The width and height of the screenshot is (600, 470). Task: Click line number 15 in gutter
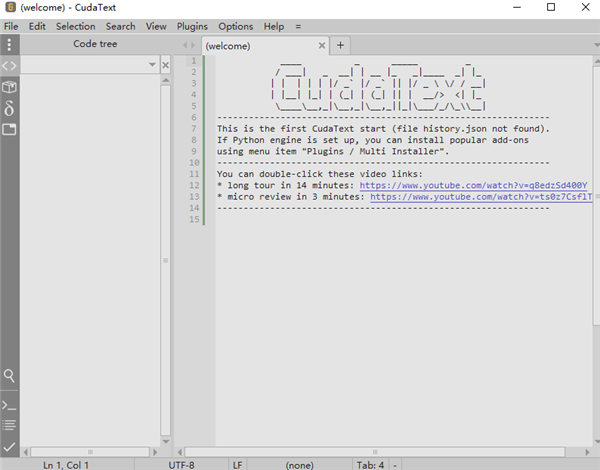coord(194,220)
